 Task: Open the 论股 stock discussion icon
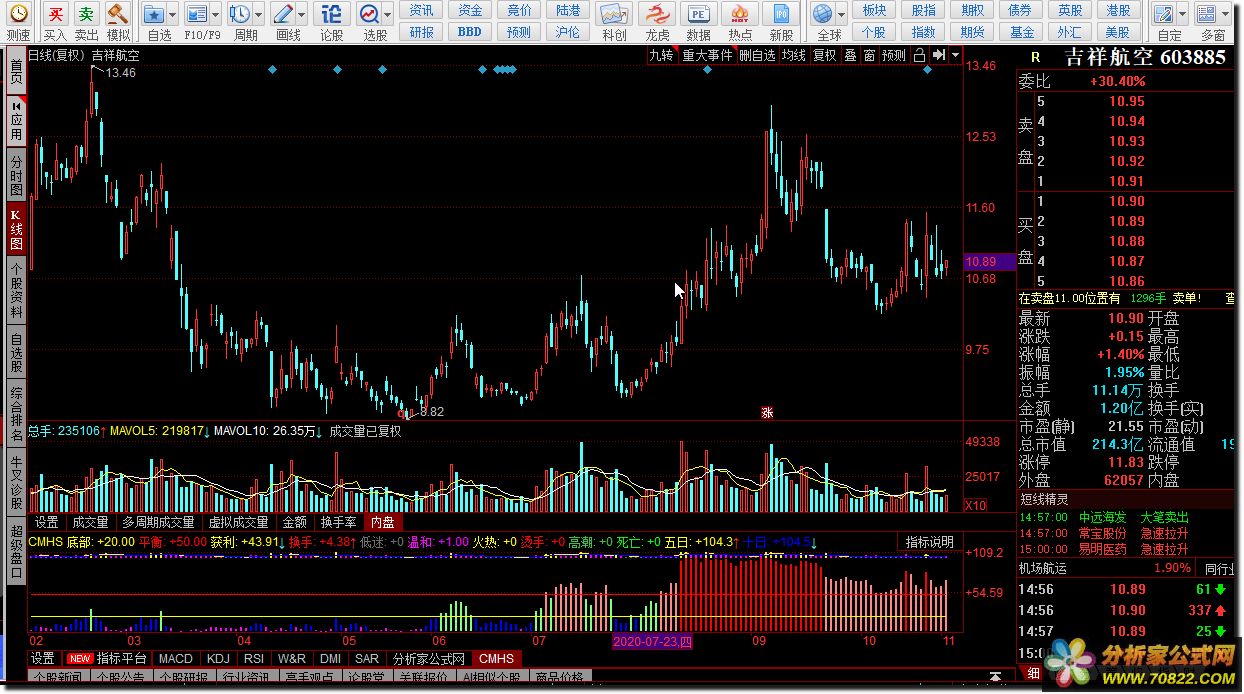tap(332, 14)
